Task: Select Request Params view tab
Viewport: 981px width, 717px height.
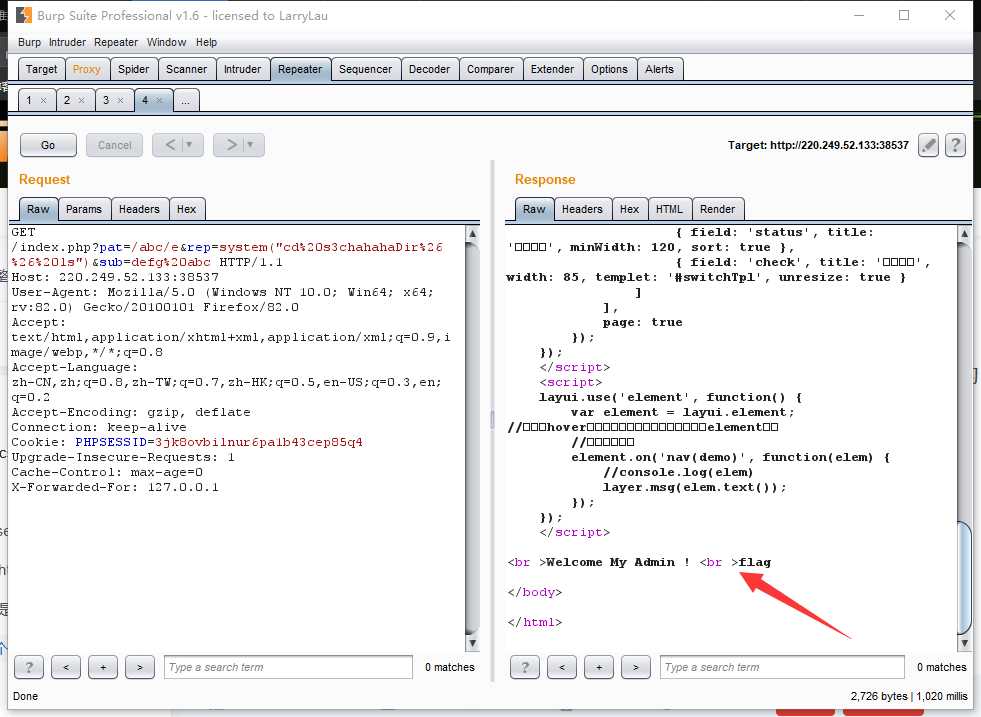Action: point(84,209)
